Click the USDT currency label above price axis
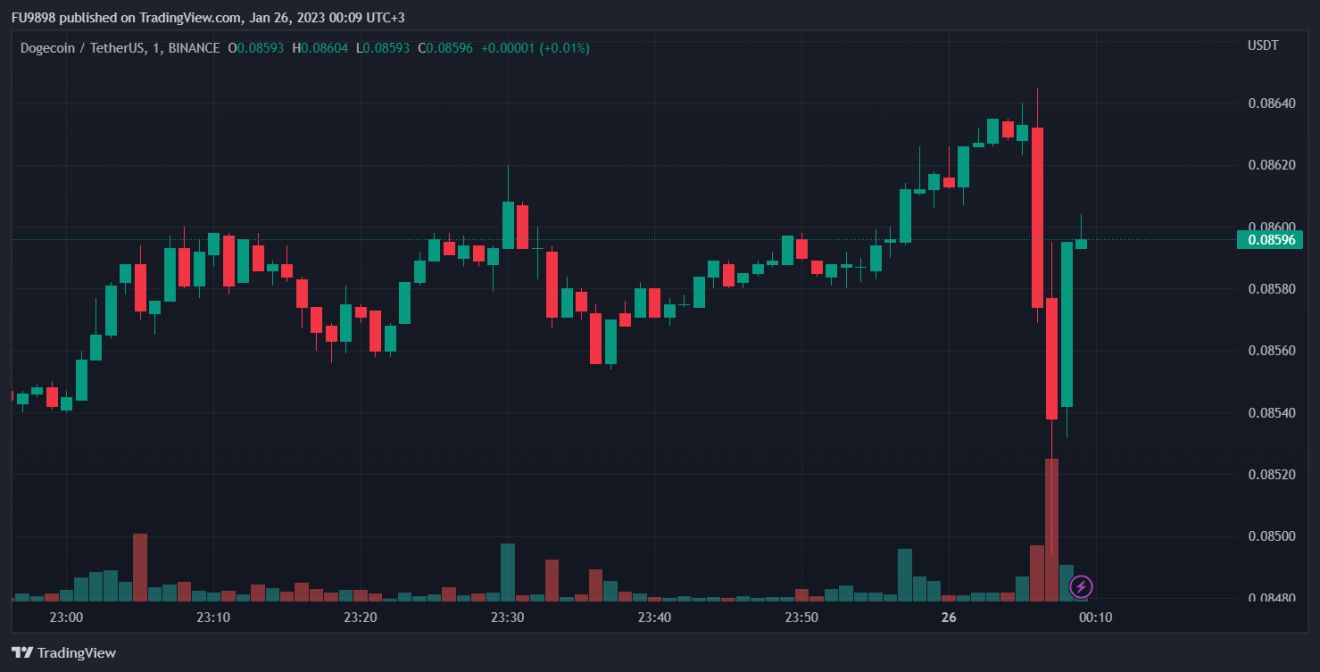 point(1262,45)
